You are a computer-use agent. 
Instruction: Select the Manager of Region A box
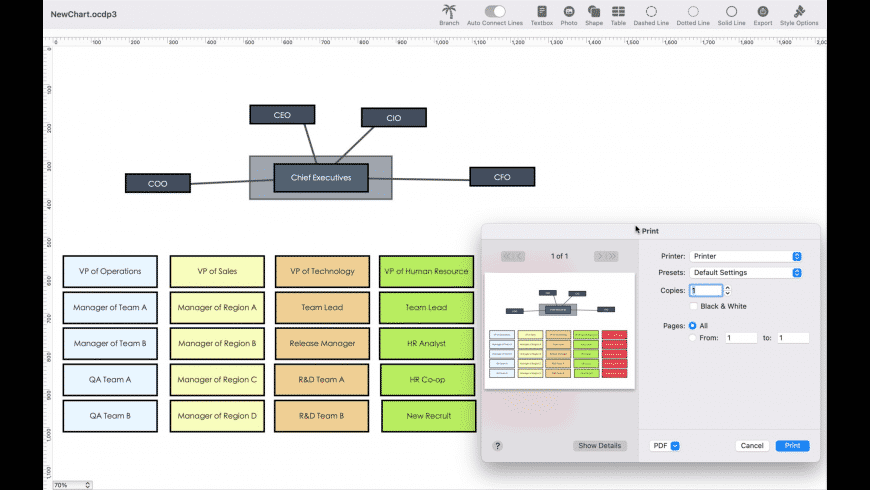coord(217,307)
